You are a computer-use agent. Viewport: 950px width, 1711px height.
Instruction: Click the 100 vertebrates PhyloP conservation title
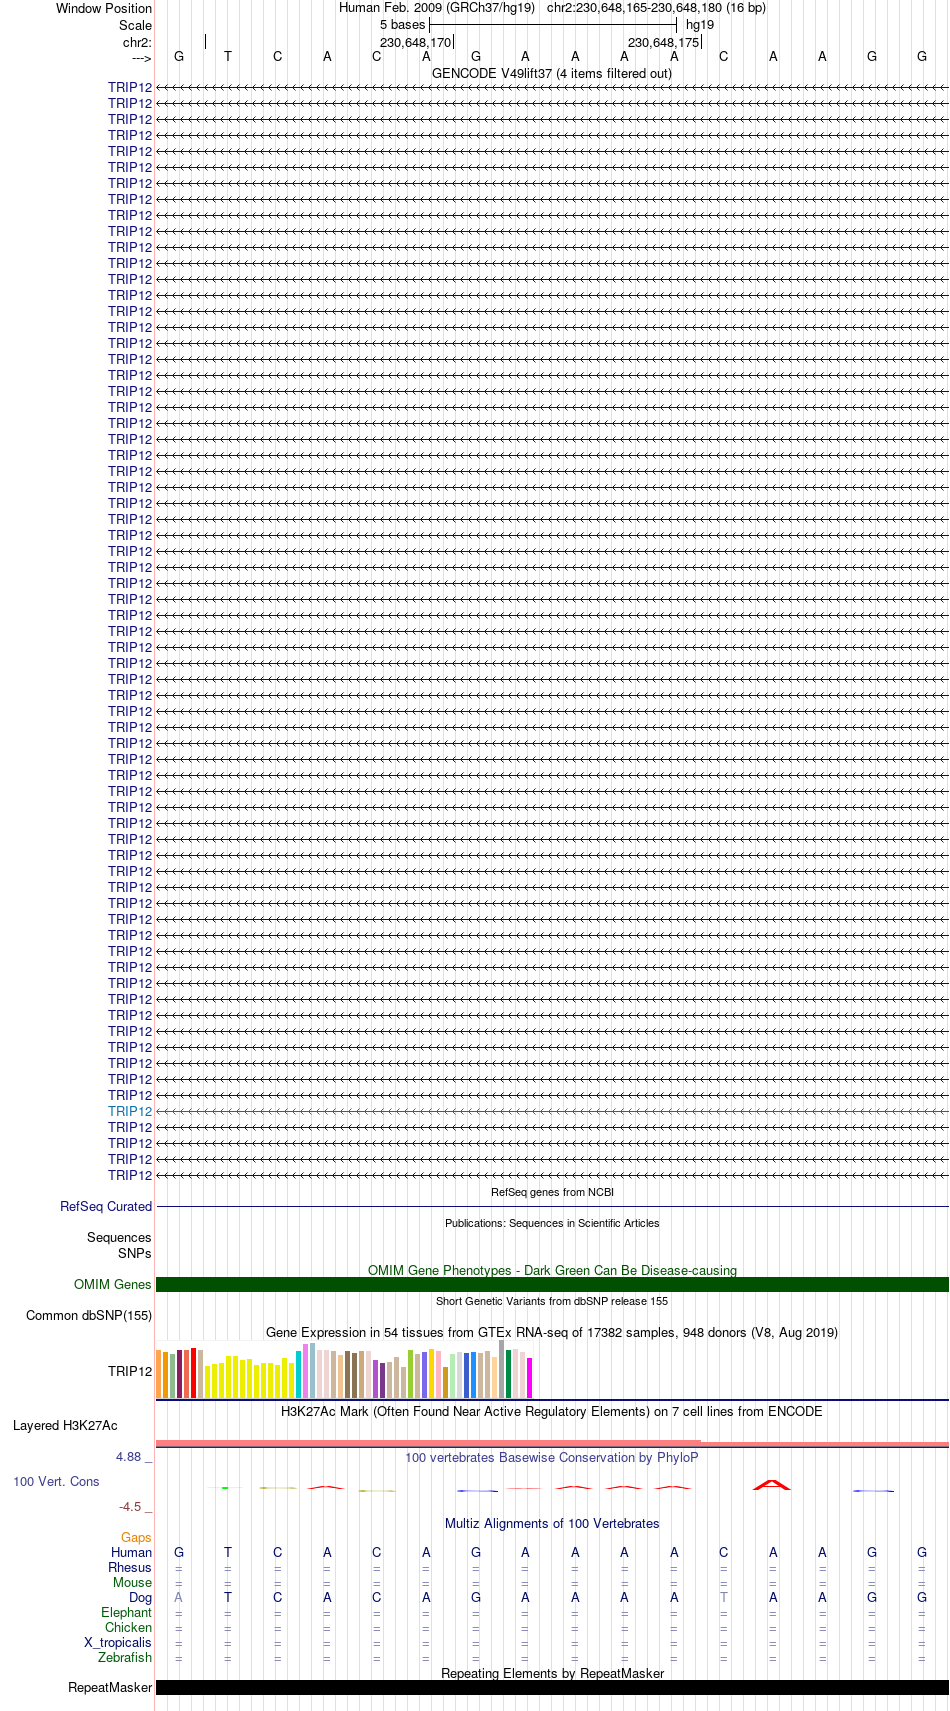552,1457
